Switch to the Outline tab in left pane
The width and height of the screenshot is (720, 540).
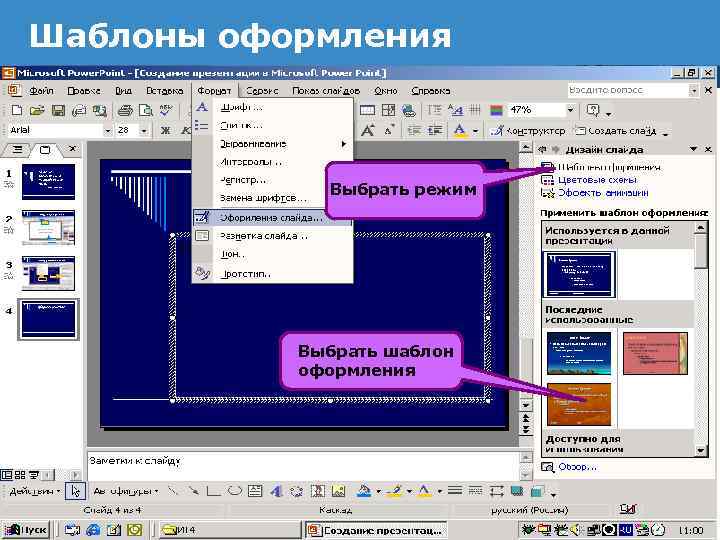(x=17, y=149)
